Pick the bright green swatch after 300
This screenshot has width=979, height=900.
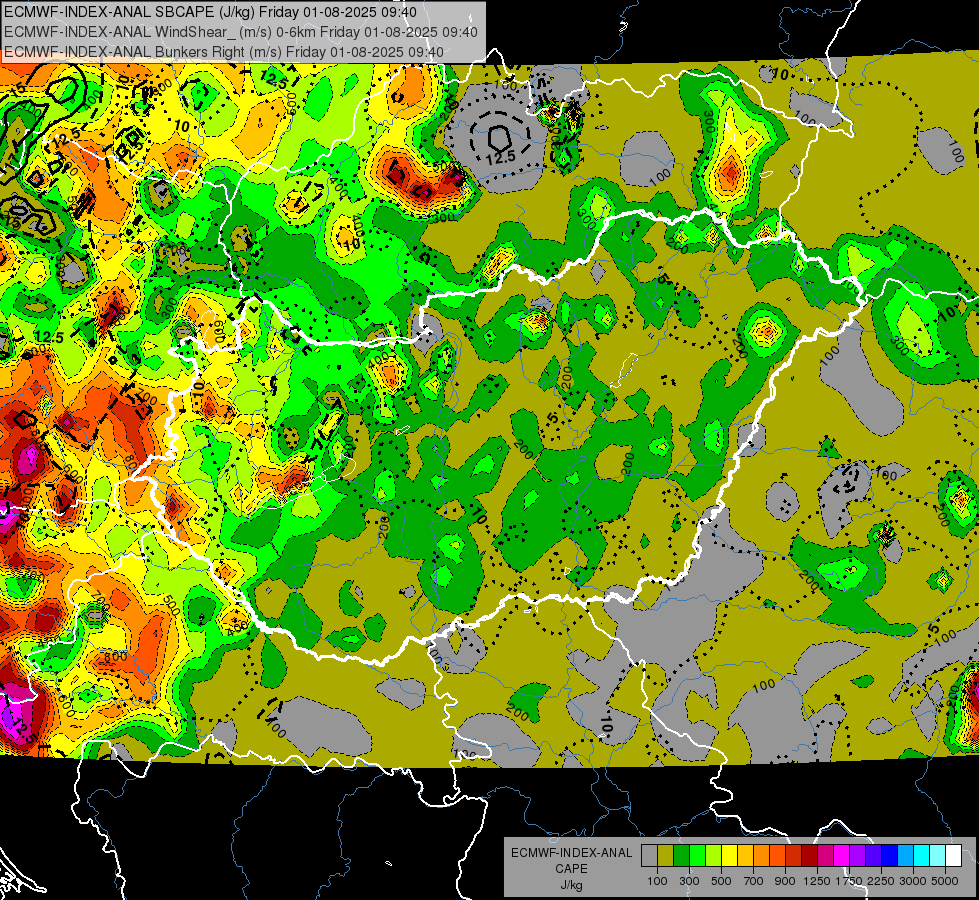(x=697, y=855)
